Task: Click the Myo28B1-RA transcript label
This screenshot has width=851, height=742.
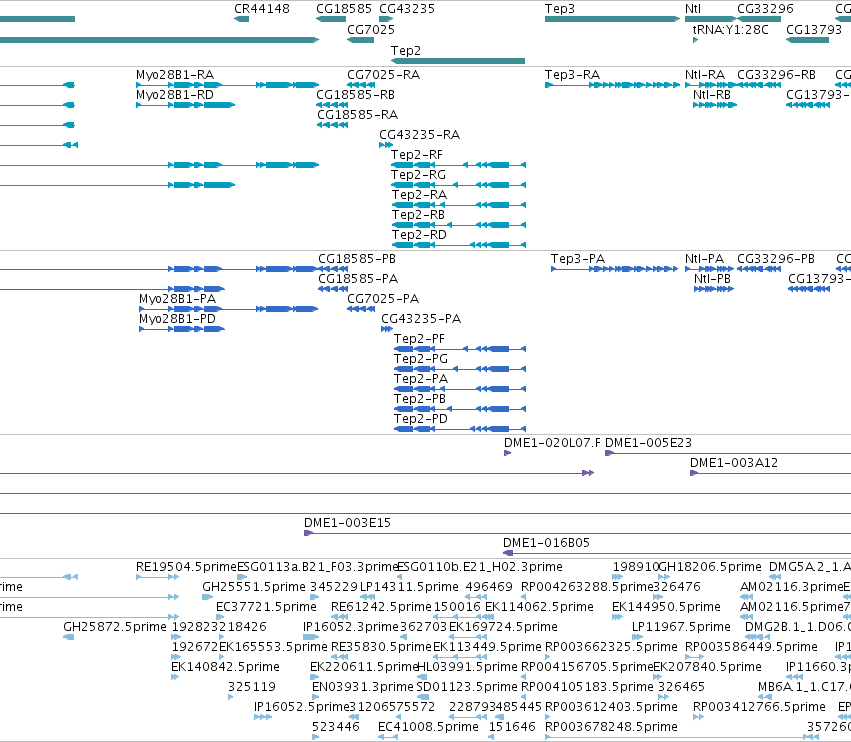Action: tap(175, 75)
